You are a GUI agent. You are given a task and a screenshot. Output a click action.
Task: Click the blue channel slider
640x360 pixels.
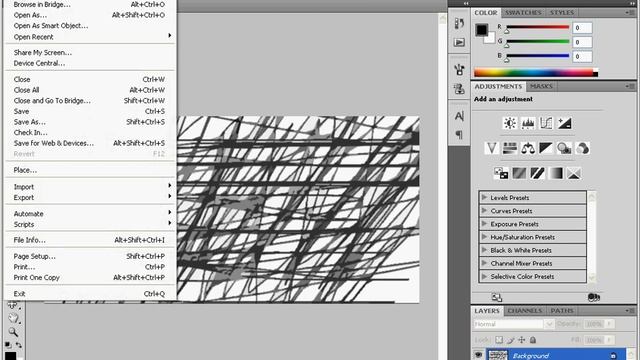point(538,56)
